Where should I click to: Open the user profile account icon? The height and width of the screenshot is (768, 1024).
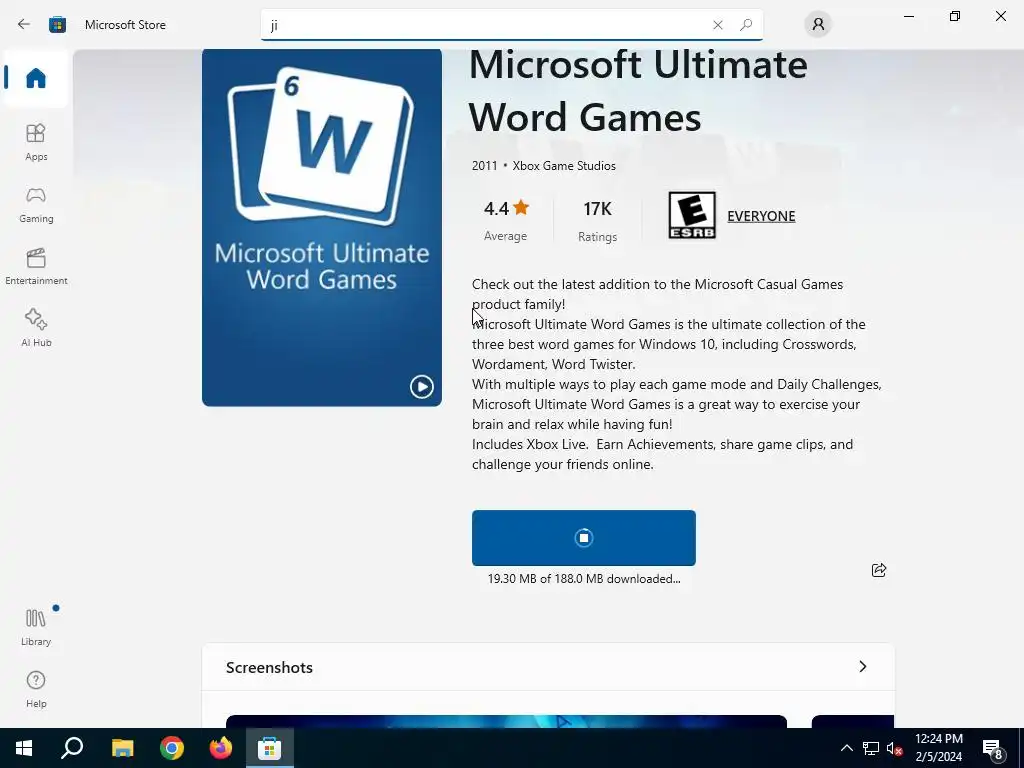click(x=818, y=24)
